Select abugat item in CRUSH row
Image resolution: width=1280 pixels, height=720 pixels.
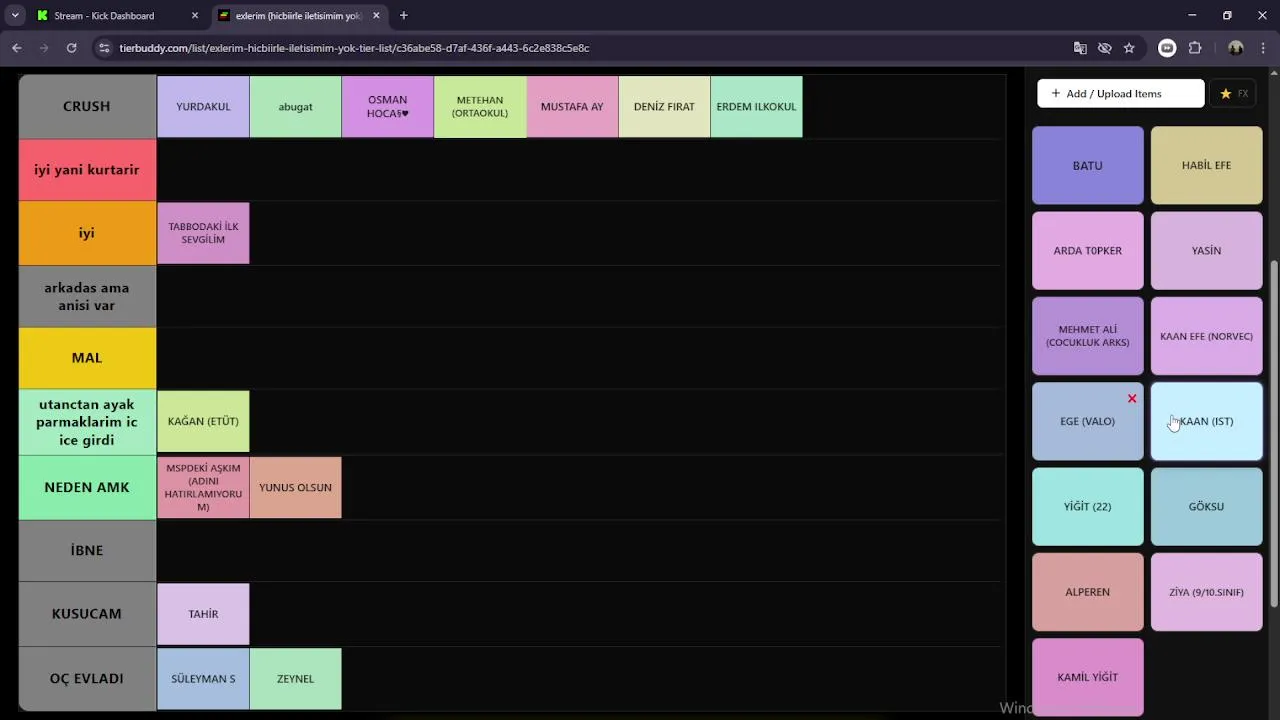(x=295, y=106)
